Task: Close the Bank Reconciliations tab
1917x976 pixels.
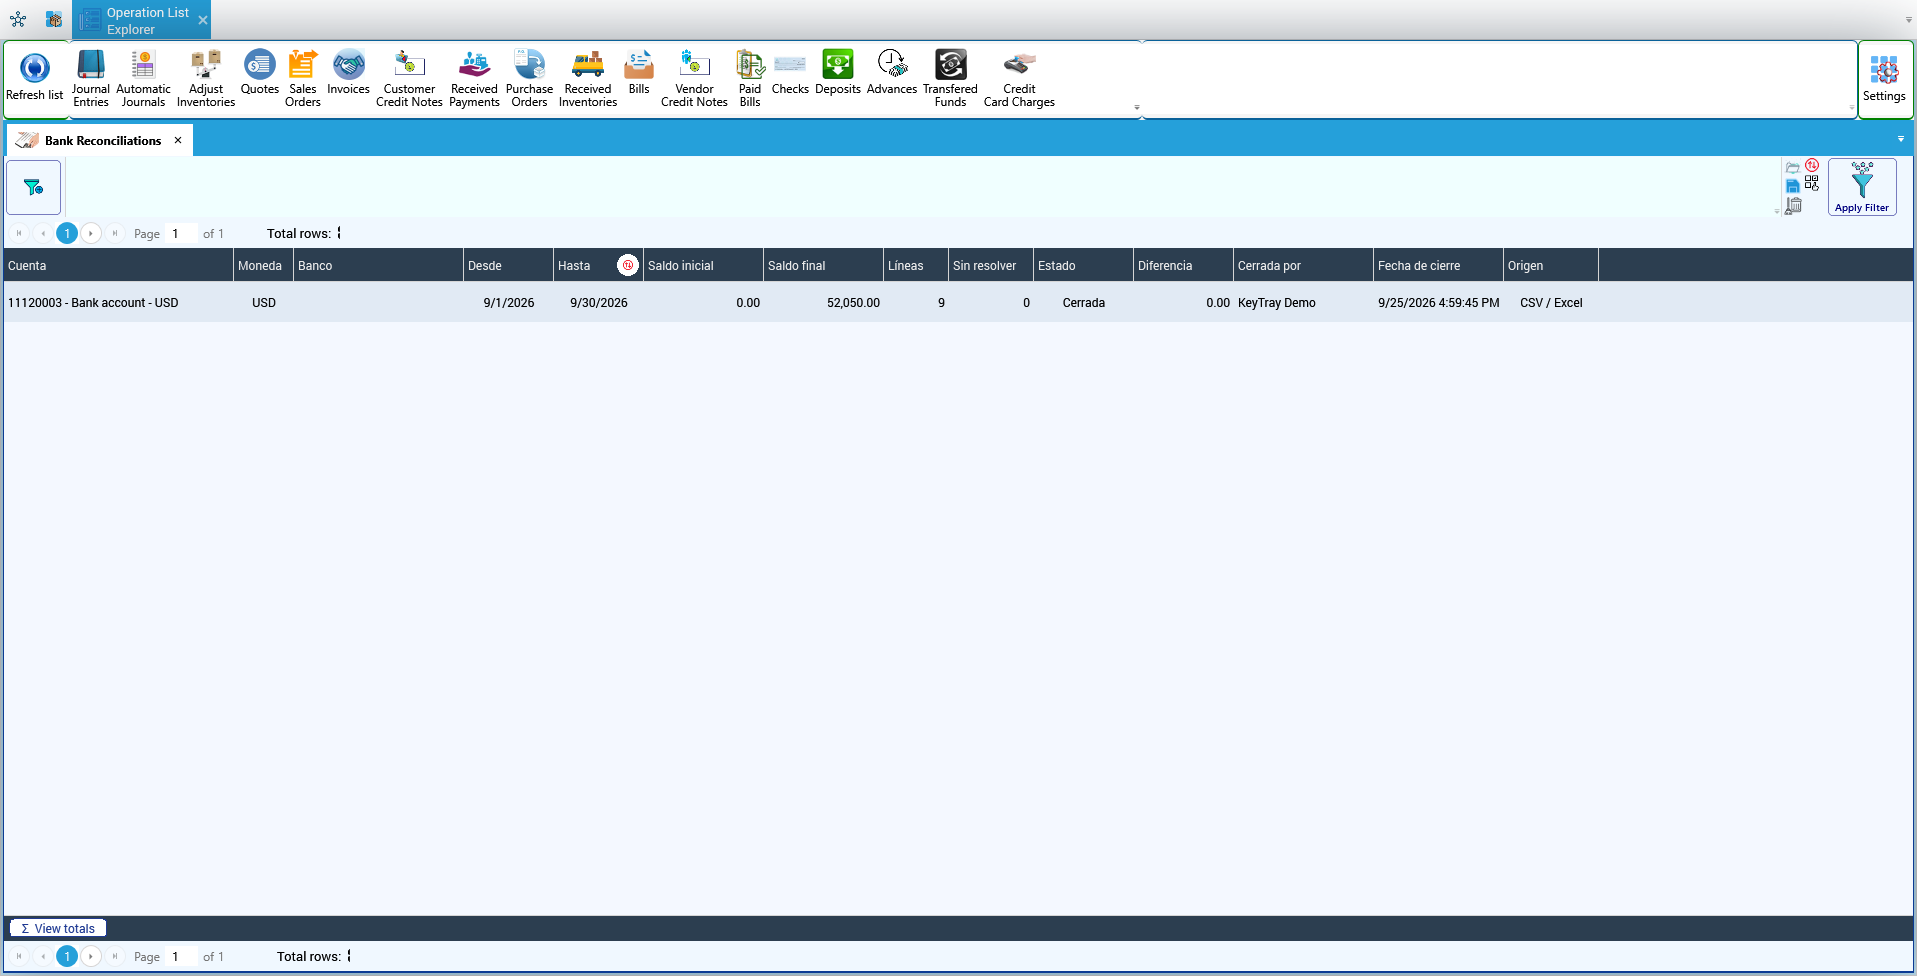Action: [x=178, y=140]
